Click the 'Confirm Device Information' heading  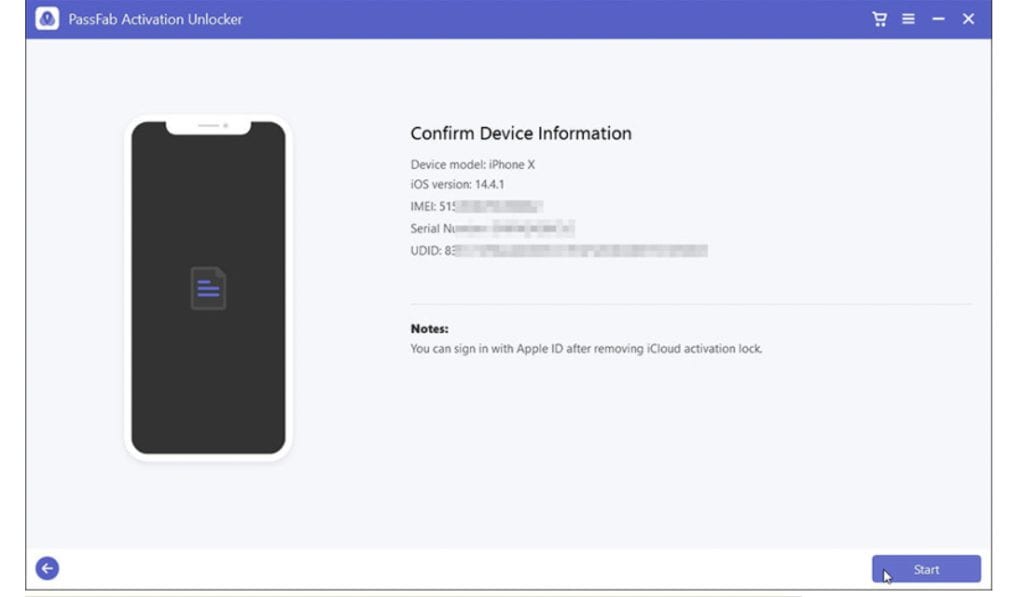click(x=521, y=133)
